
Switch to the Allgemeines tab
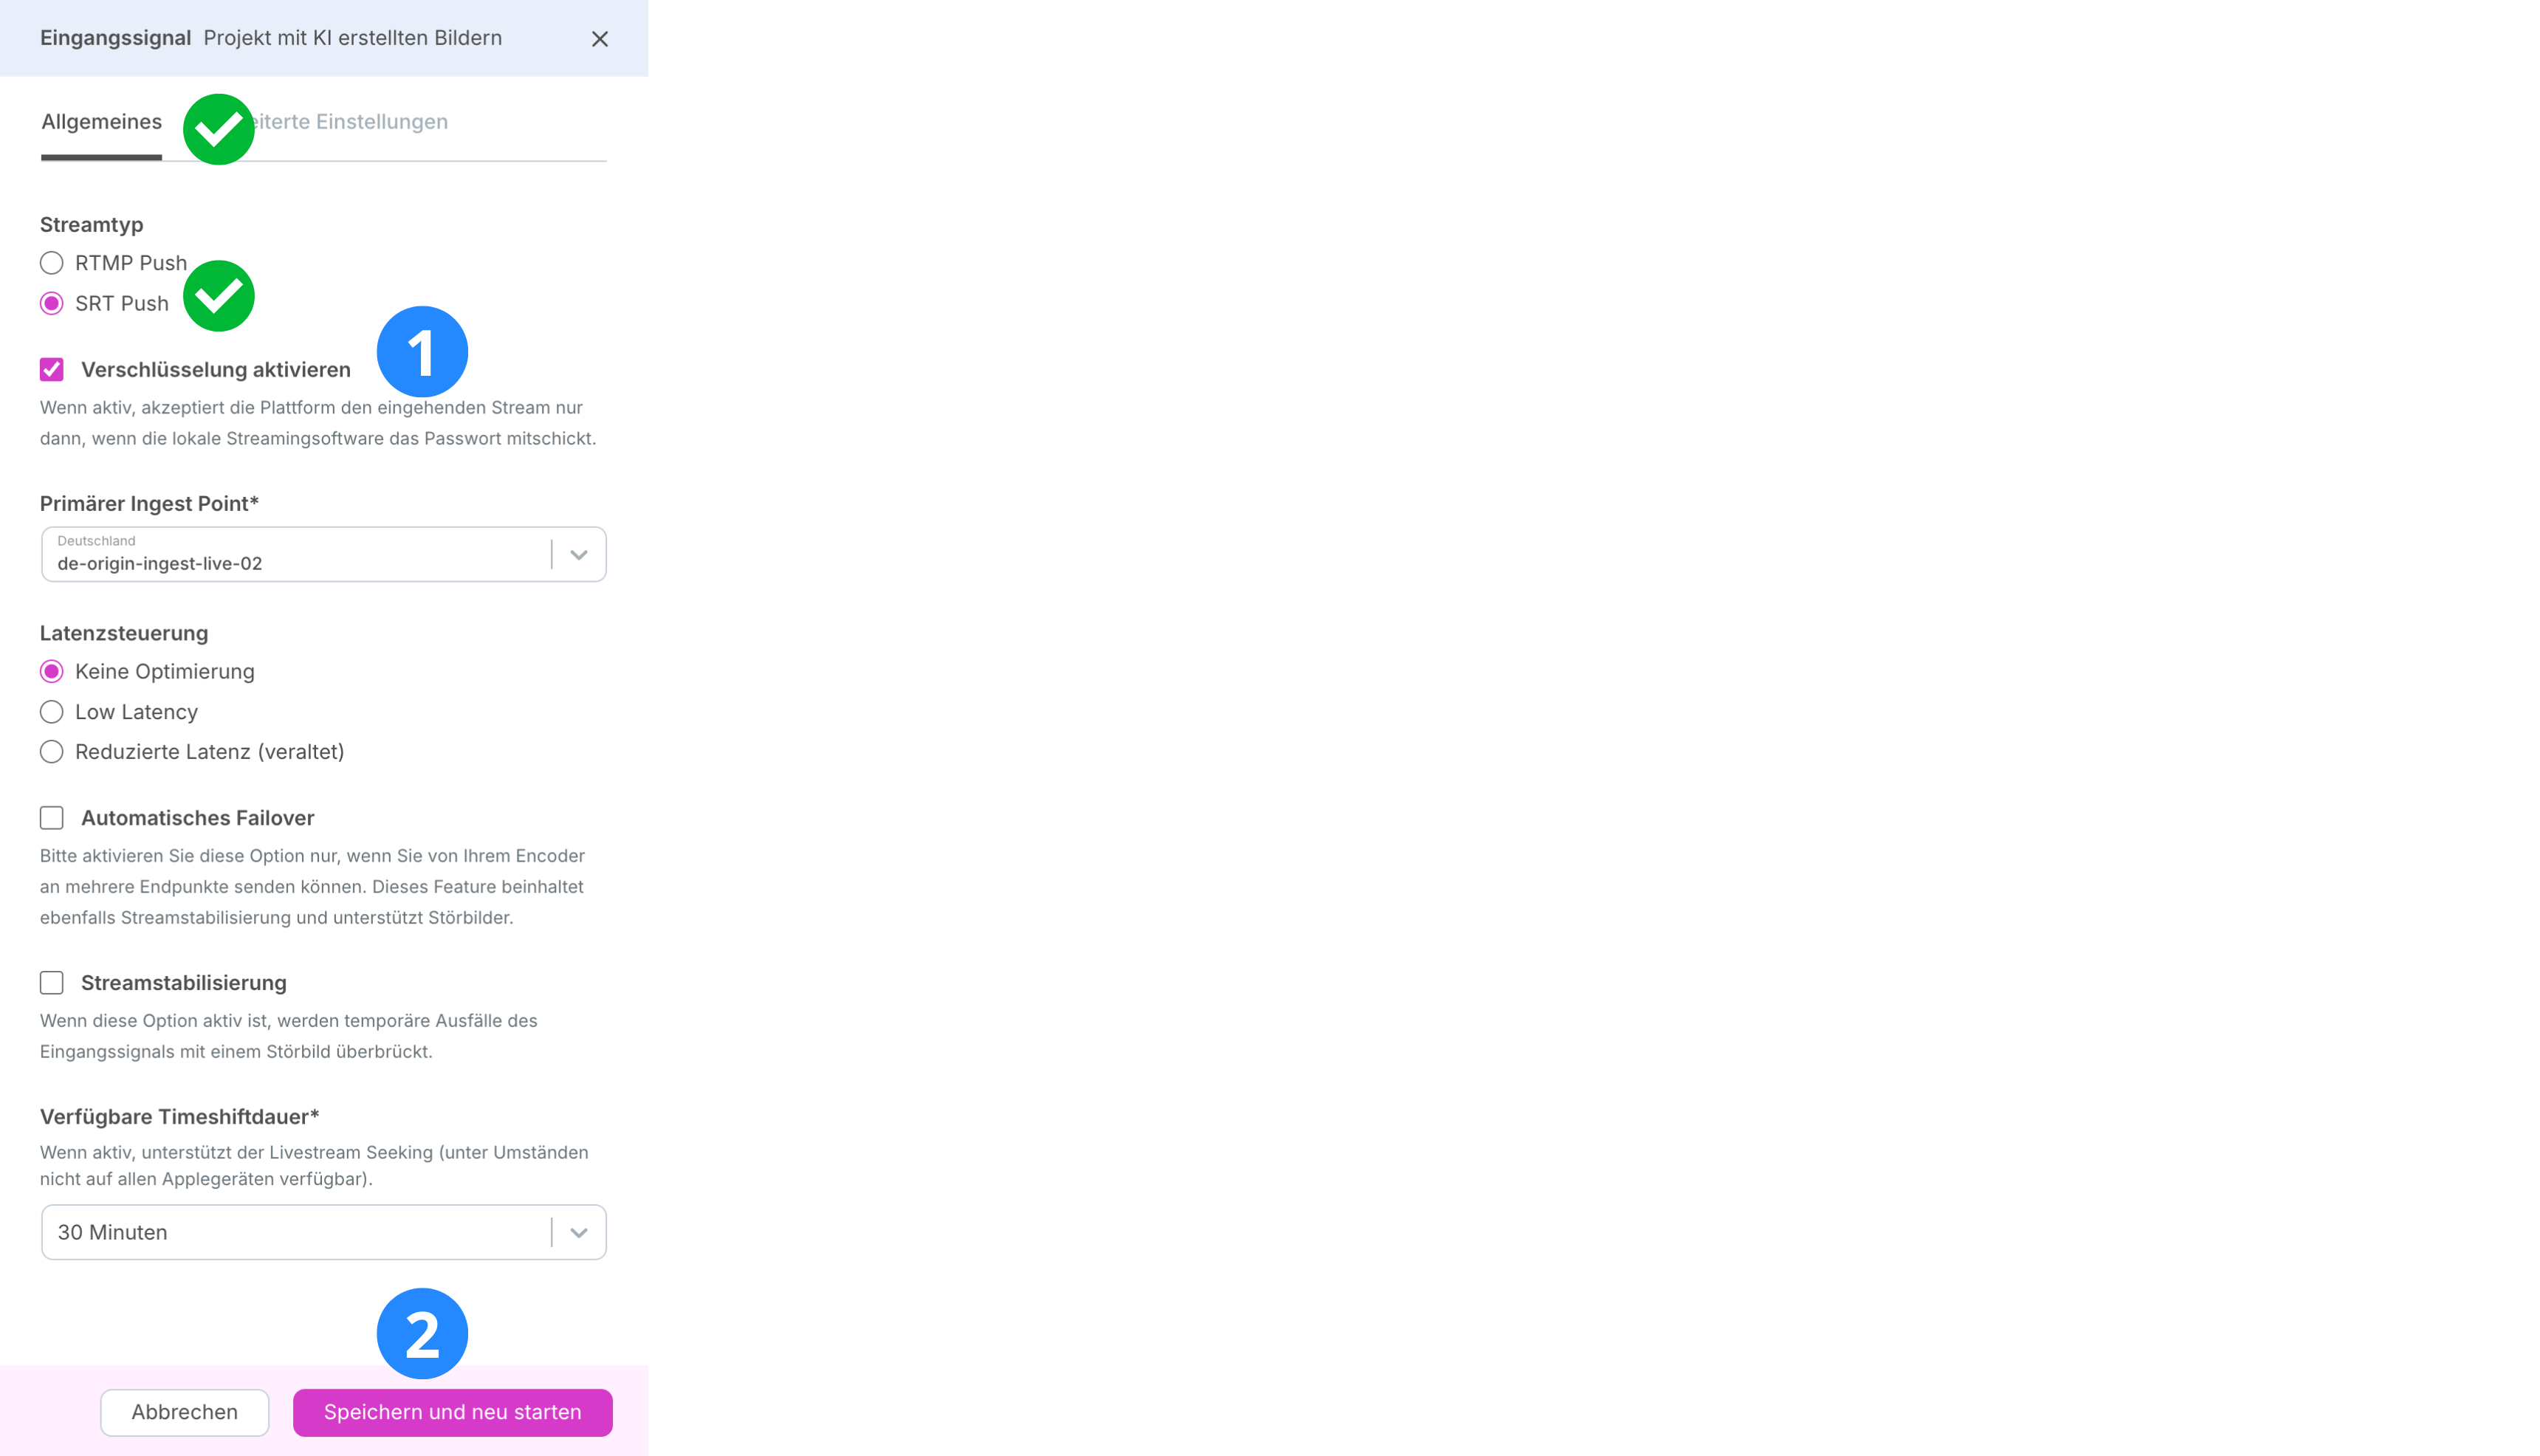tap(101, 122)
